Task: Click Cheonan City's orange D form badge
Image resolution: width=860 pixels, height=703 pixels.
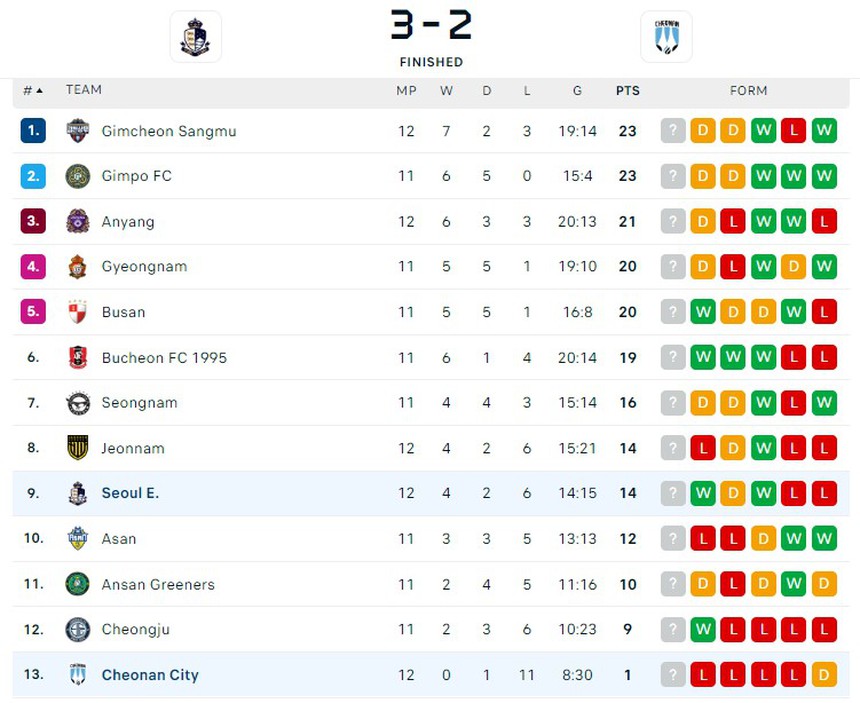Action: [x=824, y=675]
